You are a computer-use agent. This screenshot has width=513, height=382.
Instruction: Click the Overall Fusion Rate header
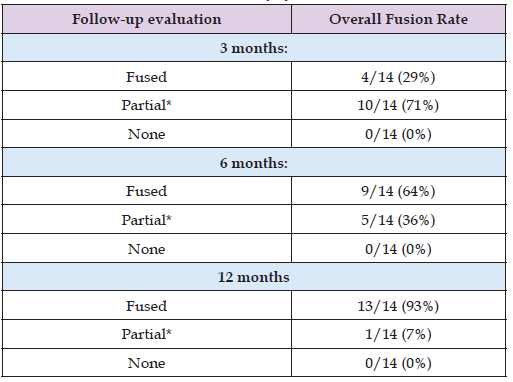tap(398, 19)
